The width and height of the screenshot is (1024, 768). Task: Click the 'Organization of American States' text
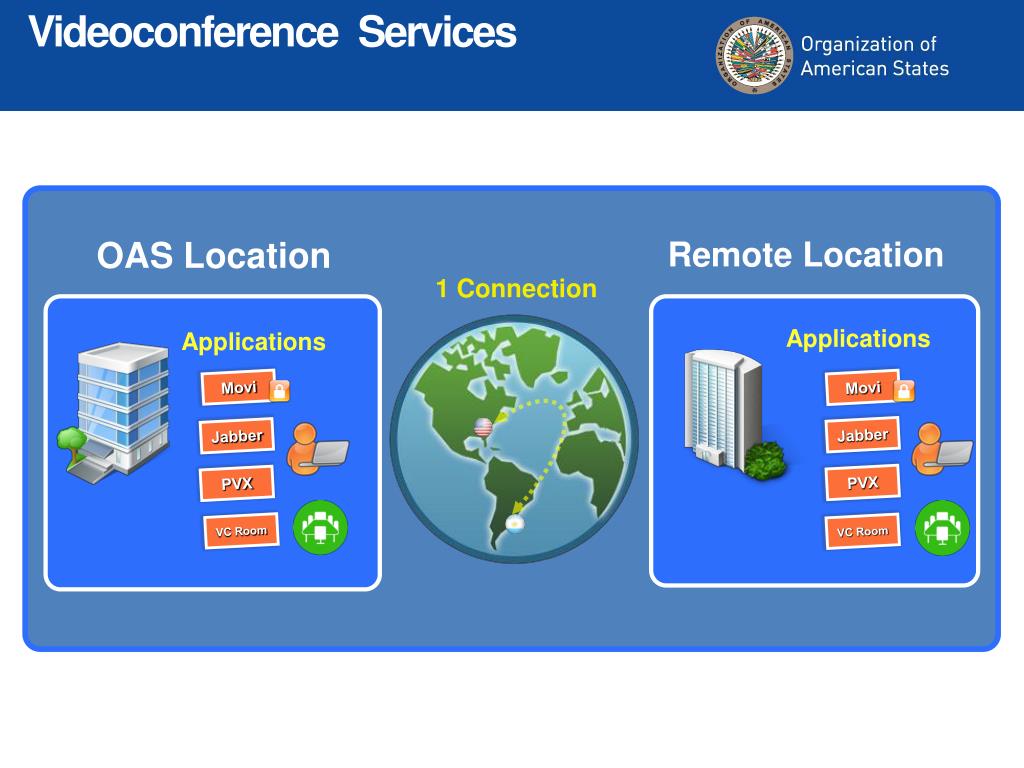point(874,56)
